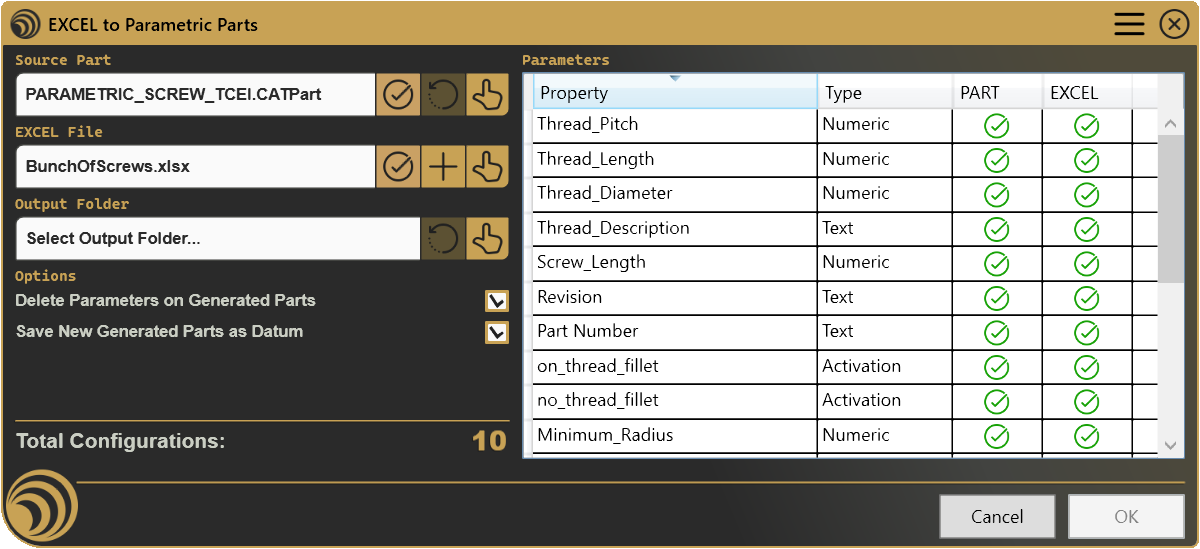Viewport: 1200px width, 549px height.
Task: Click the vertical scrollbar thumb in Parameters
Action: click(x=1171, y=209)
